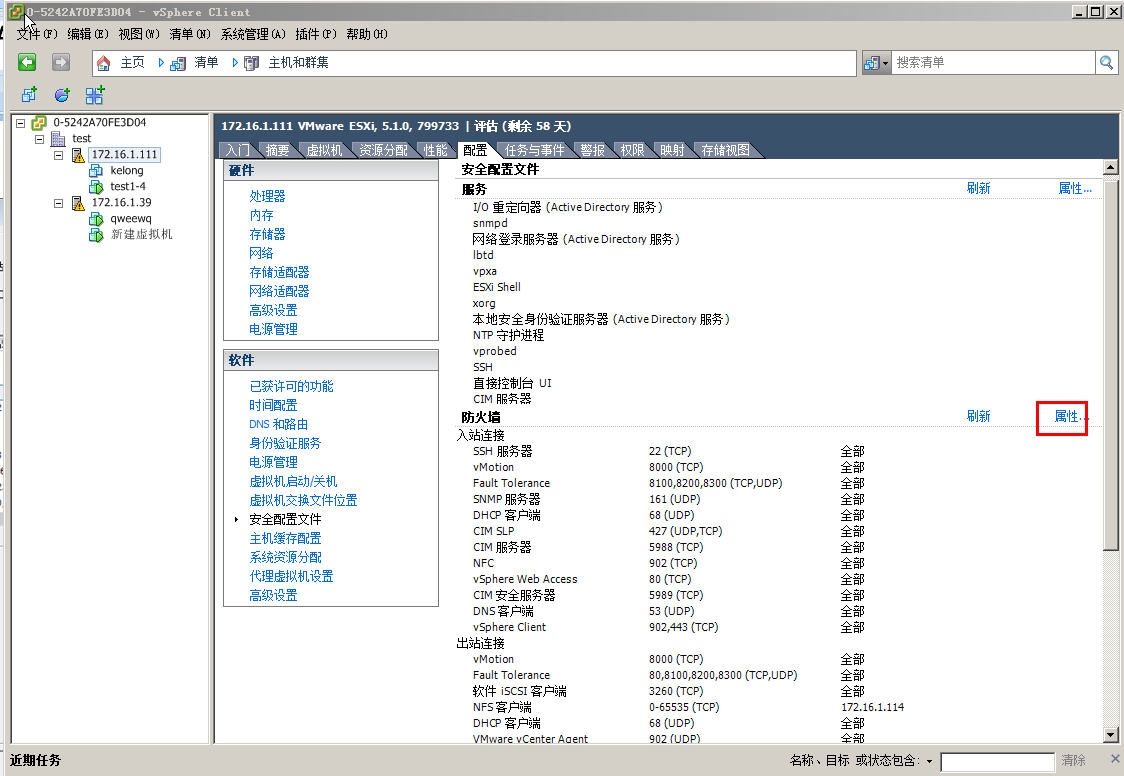Image resolution: width=1124 pixels, height=776 pixels.
Task: Click the scrollbar up arrow in config pane
Action: click(1110, 168)
